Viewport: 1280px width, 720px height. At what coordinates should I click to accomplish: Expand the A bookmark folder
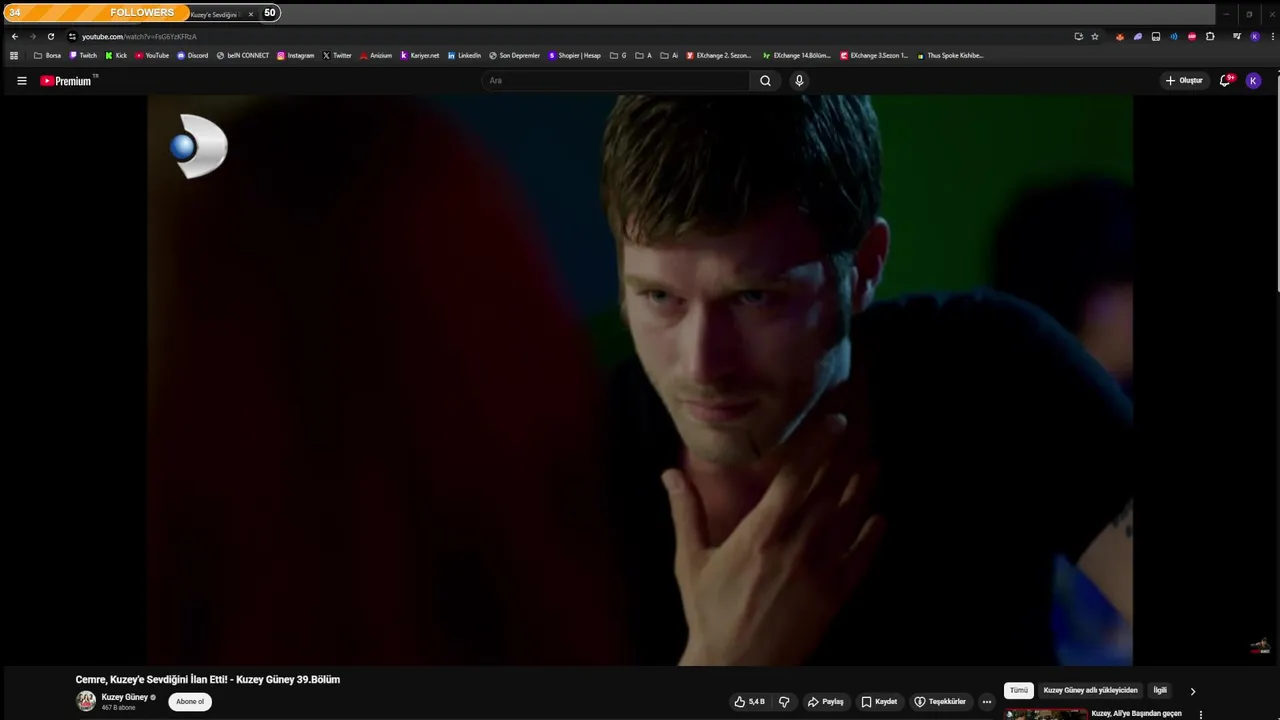click(643, 56)
